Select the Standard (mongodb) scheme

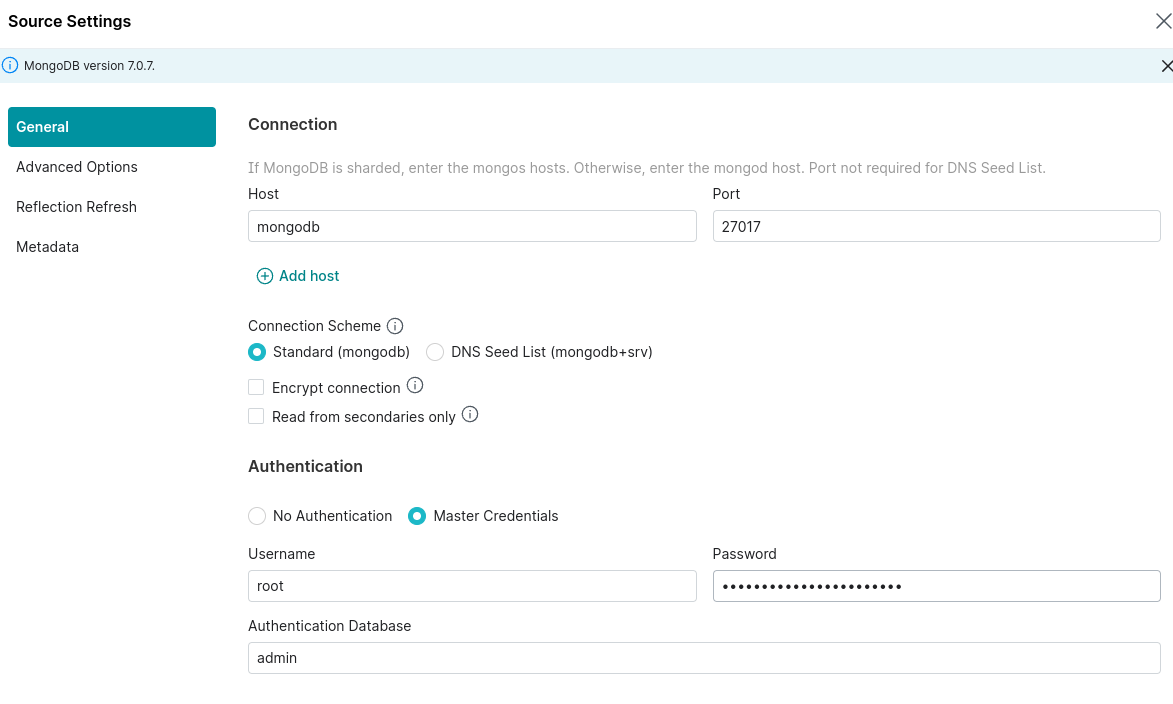tap(257, 352)
